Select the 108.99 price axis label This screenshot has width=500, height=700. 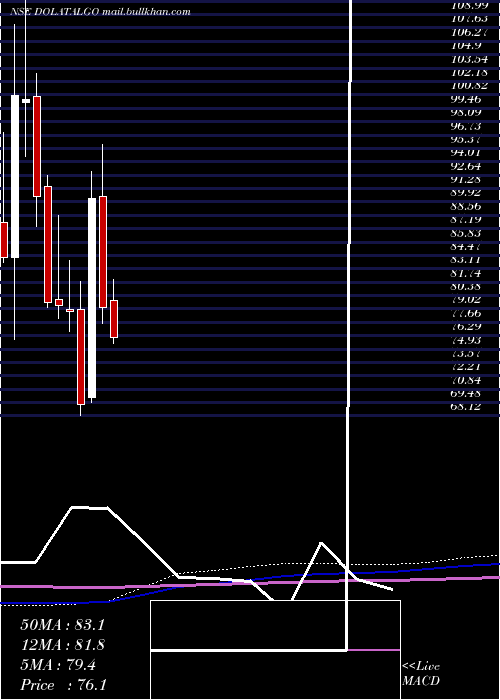(x=469, y=5)
